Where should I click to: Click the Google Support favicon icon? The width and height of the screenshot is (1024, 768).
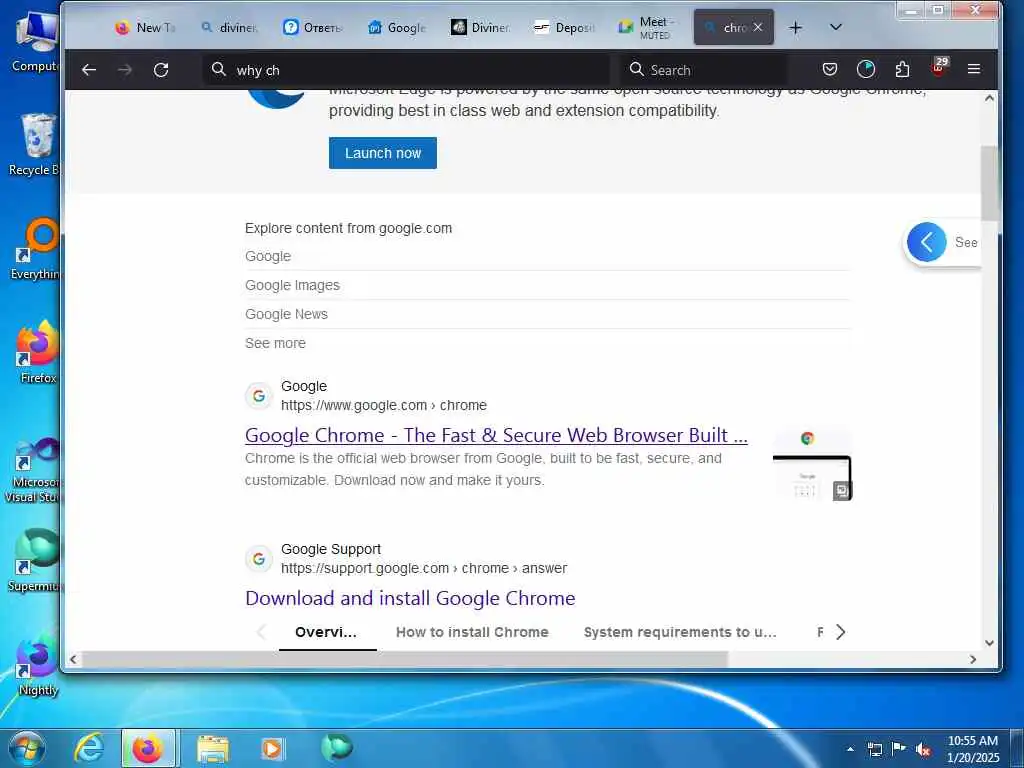259,559
